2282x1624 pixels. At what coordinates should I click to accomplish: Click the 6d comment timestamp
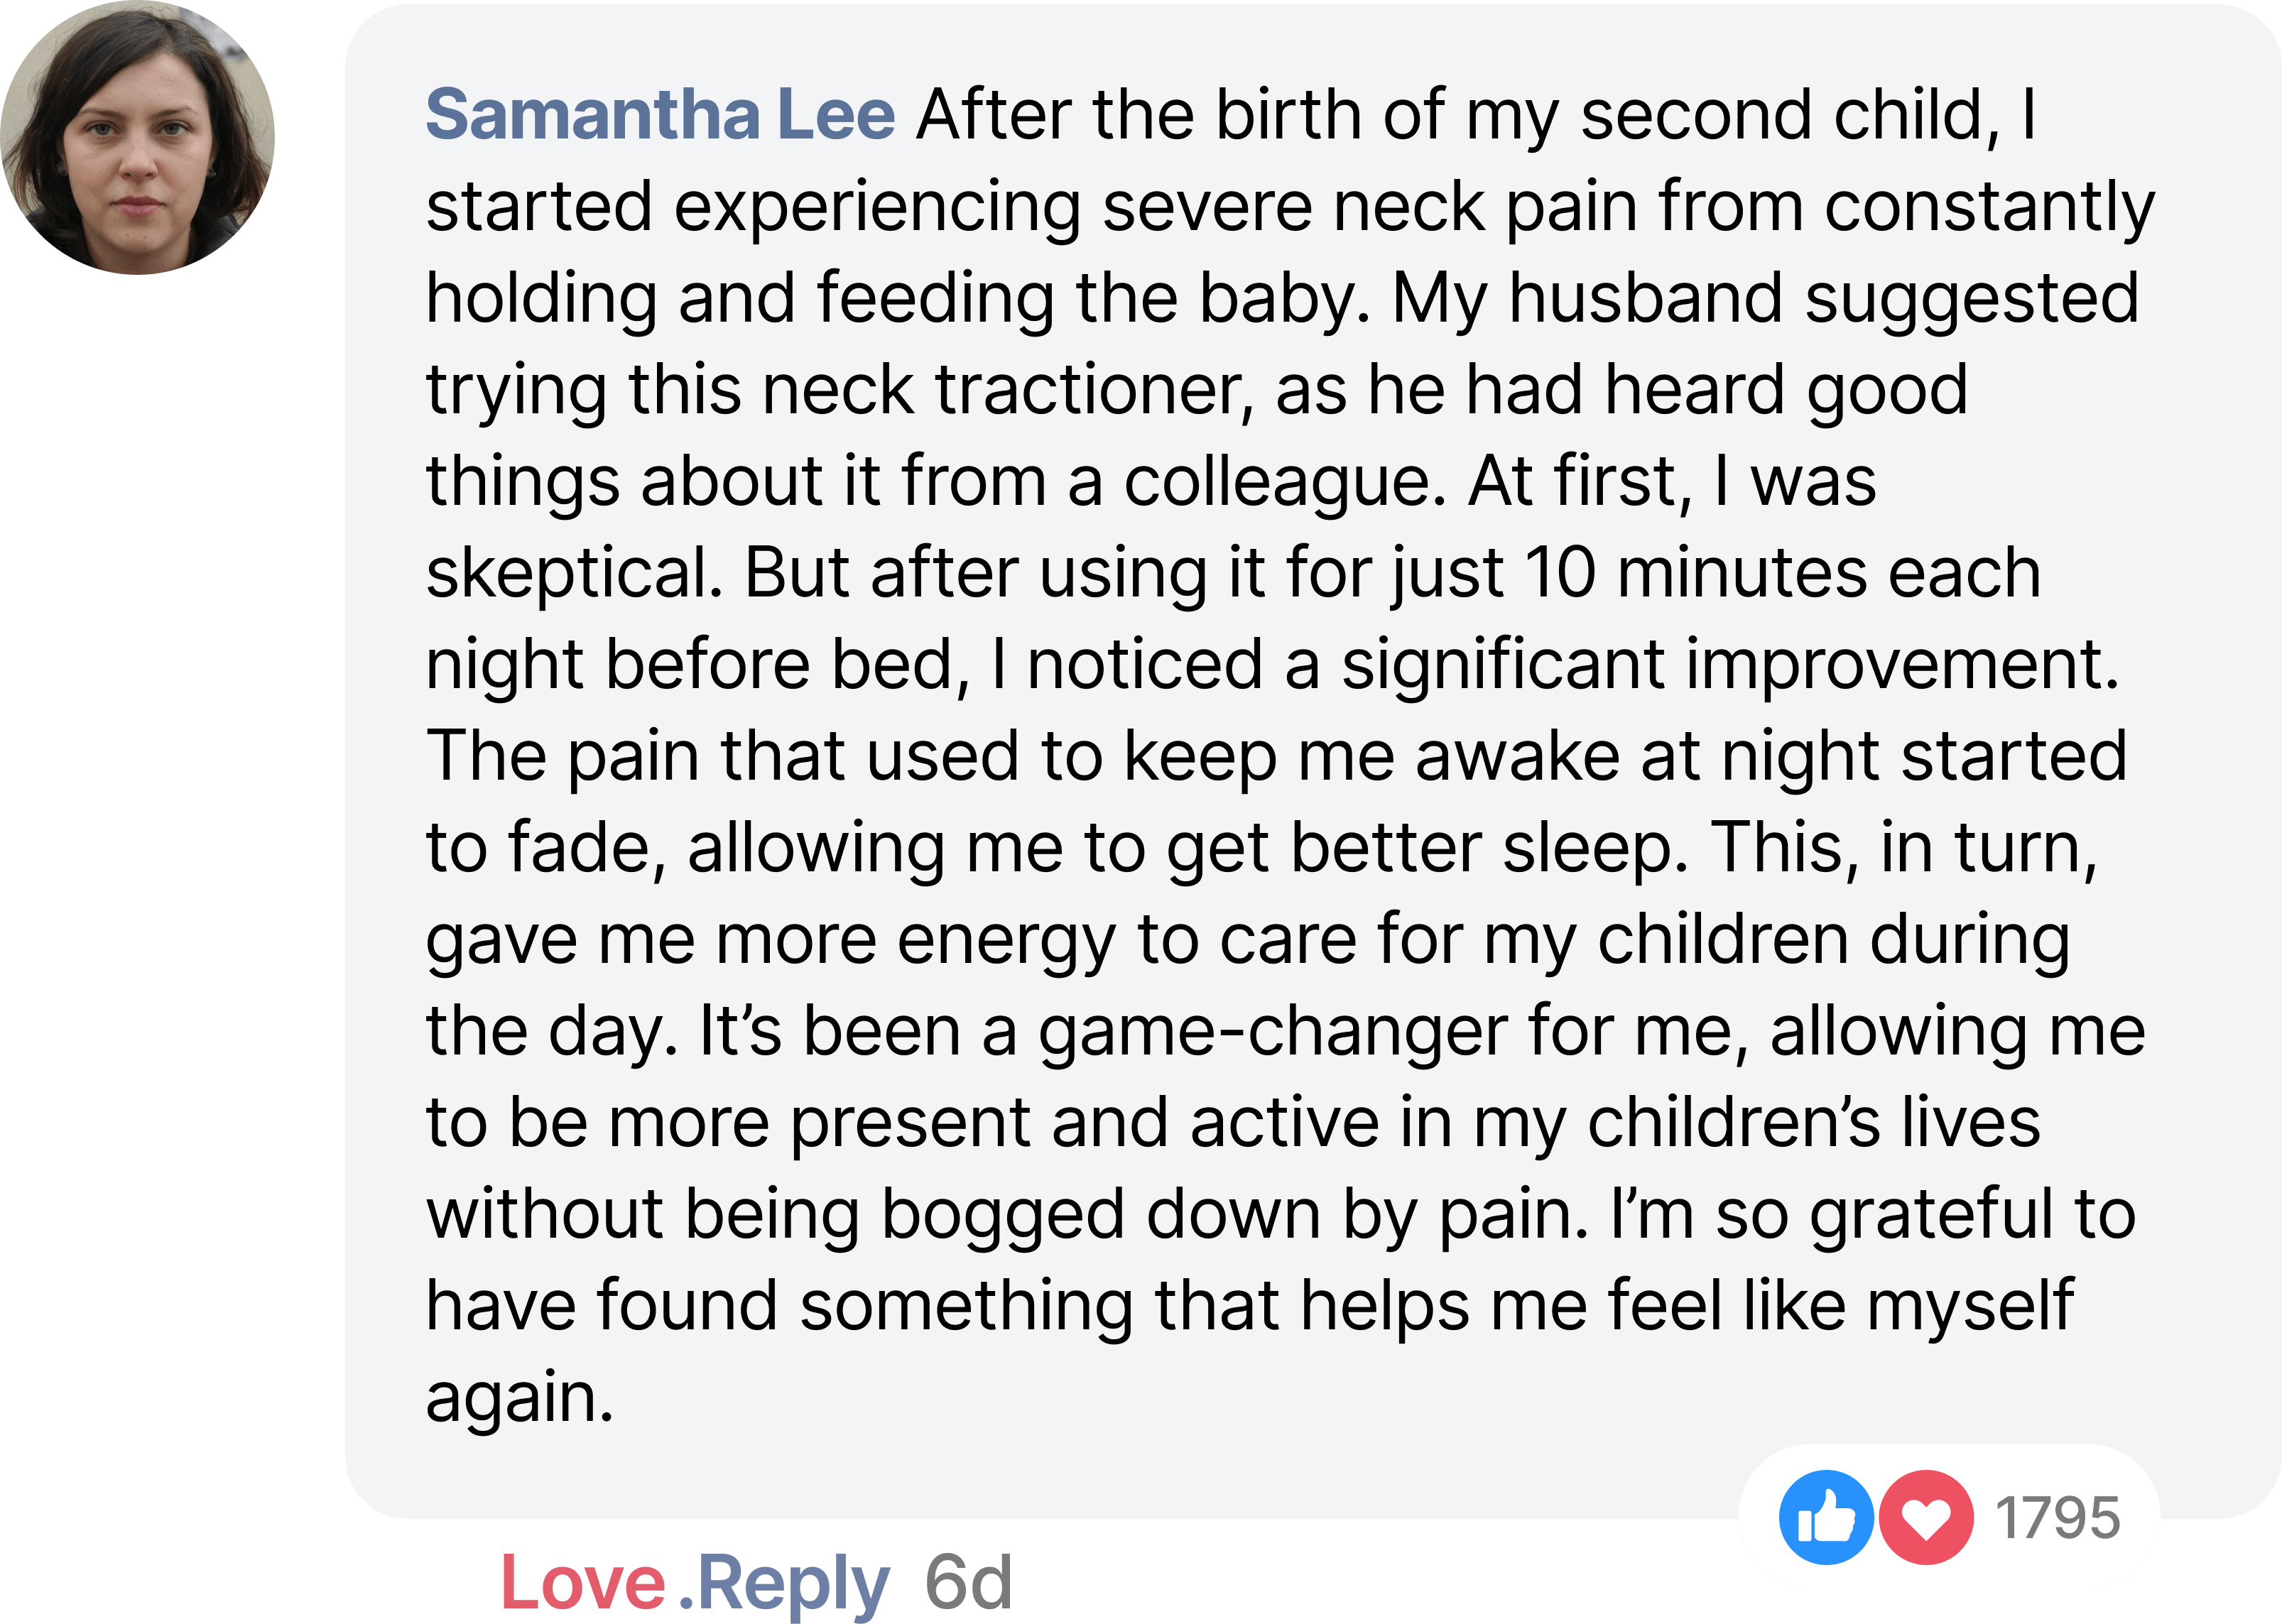[968, 1583]
